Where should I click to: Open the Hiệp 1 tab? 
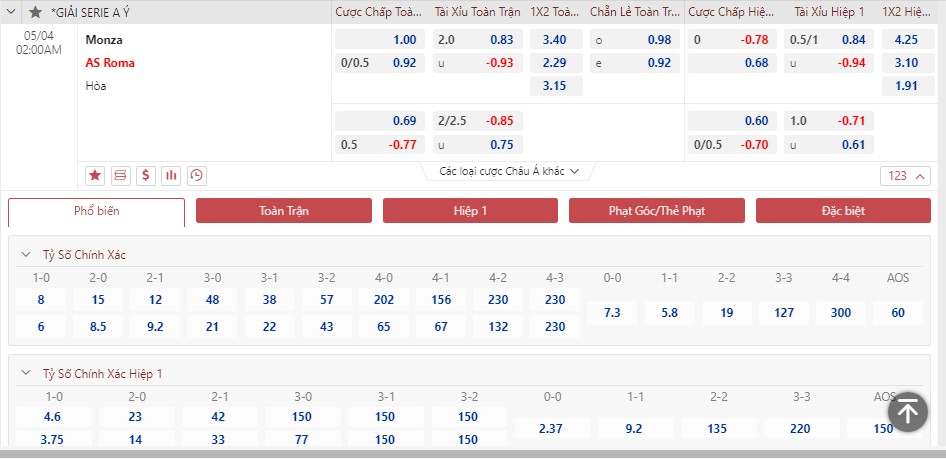pos(471,211)
